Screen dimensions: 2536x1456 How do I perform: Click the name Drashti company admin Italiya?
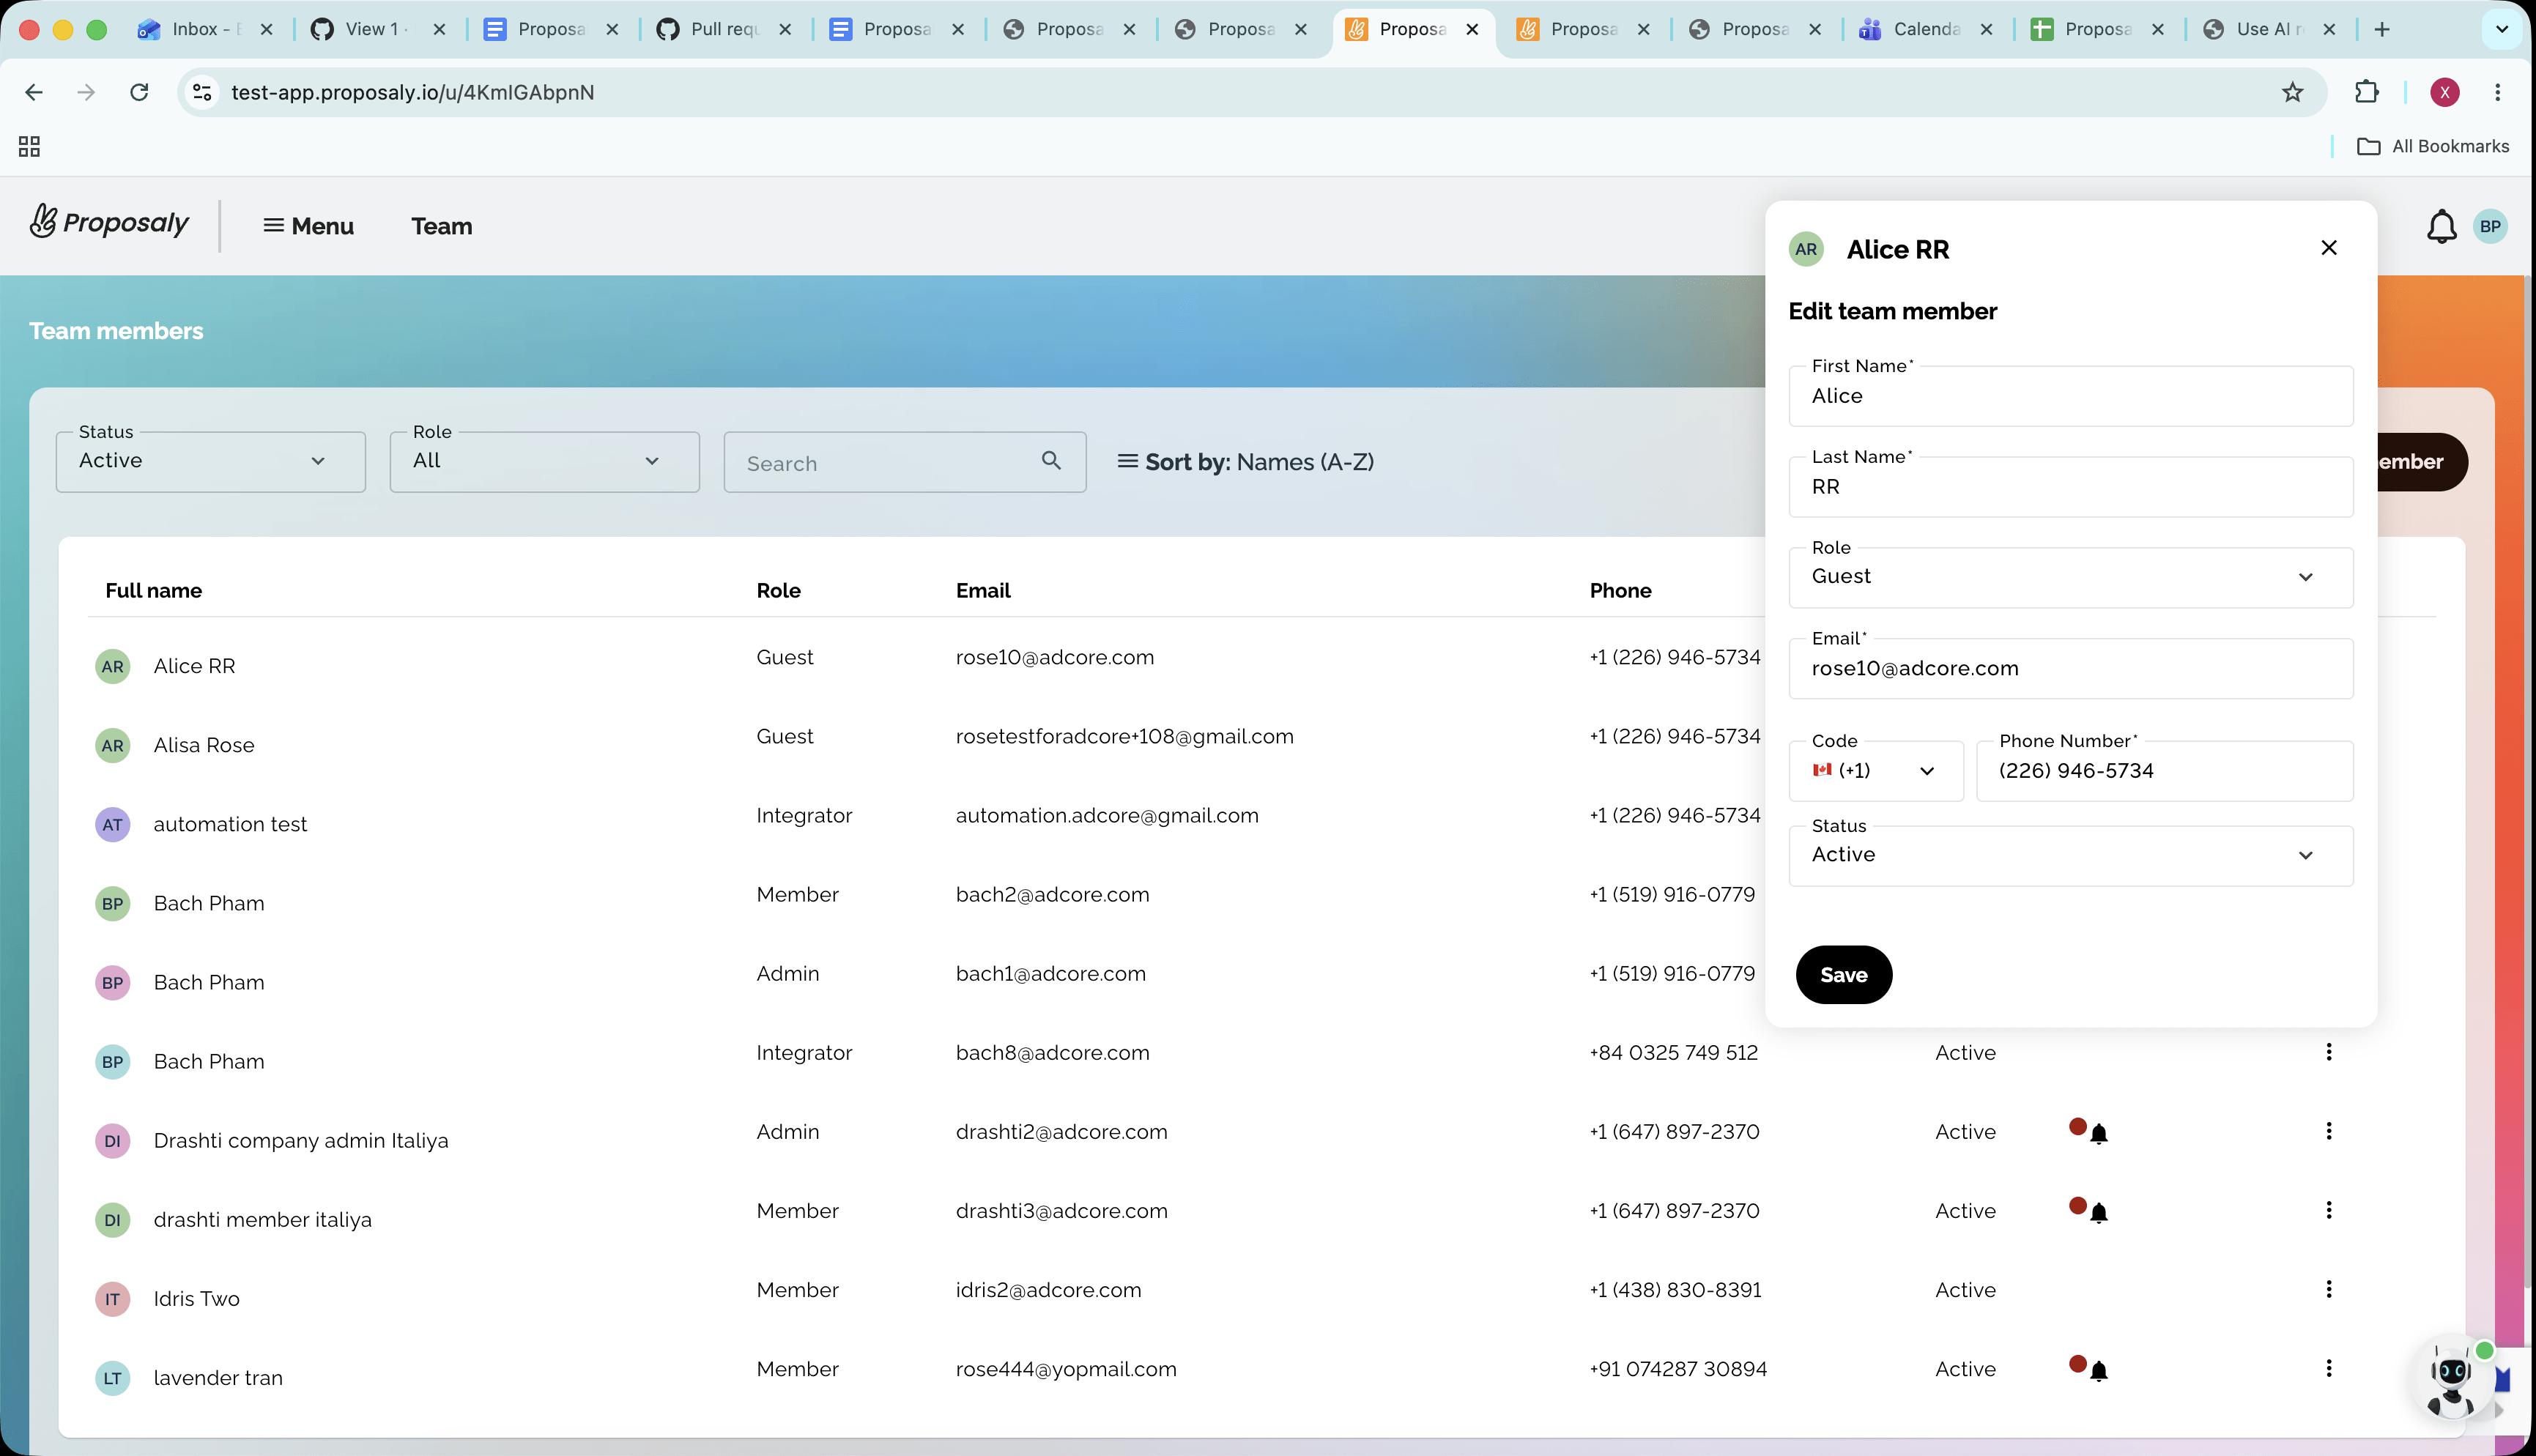click(301, 1141)
